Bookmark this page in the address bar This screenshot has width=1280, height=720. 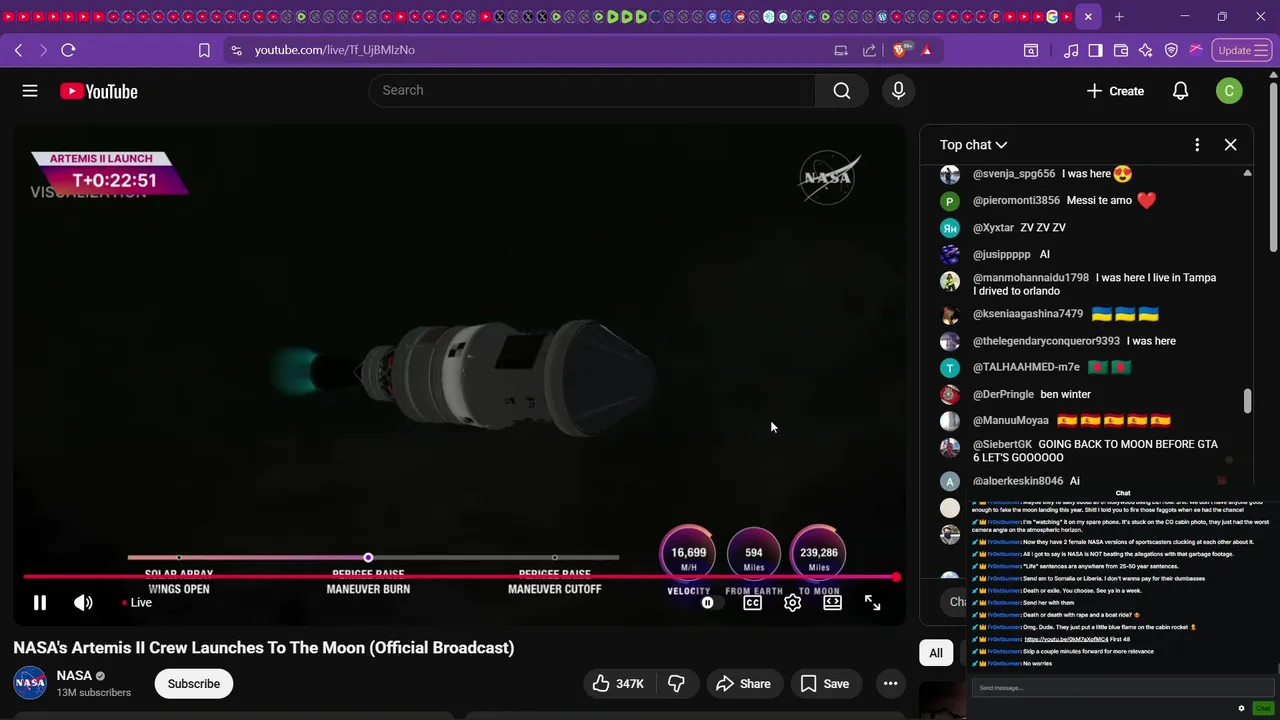coord(204,50)
